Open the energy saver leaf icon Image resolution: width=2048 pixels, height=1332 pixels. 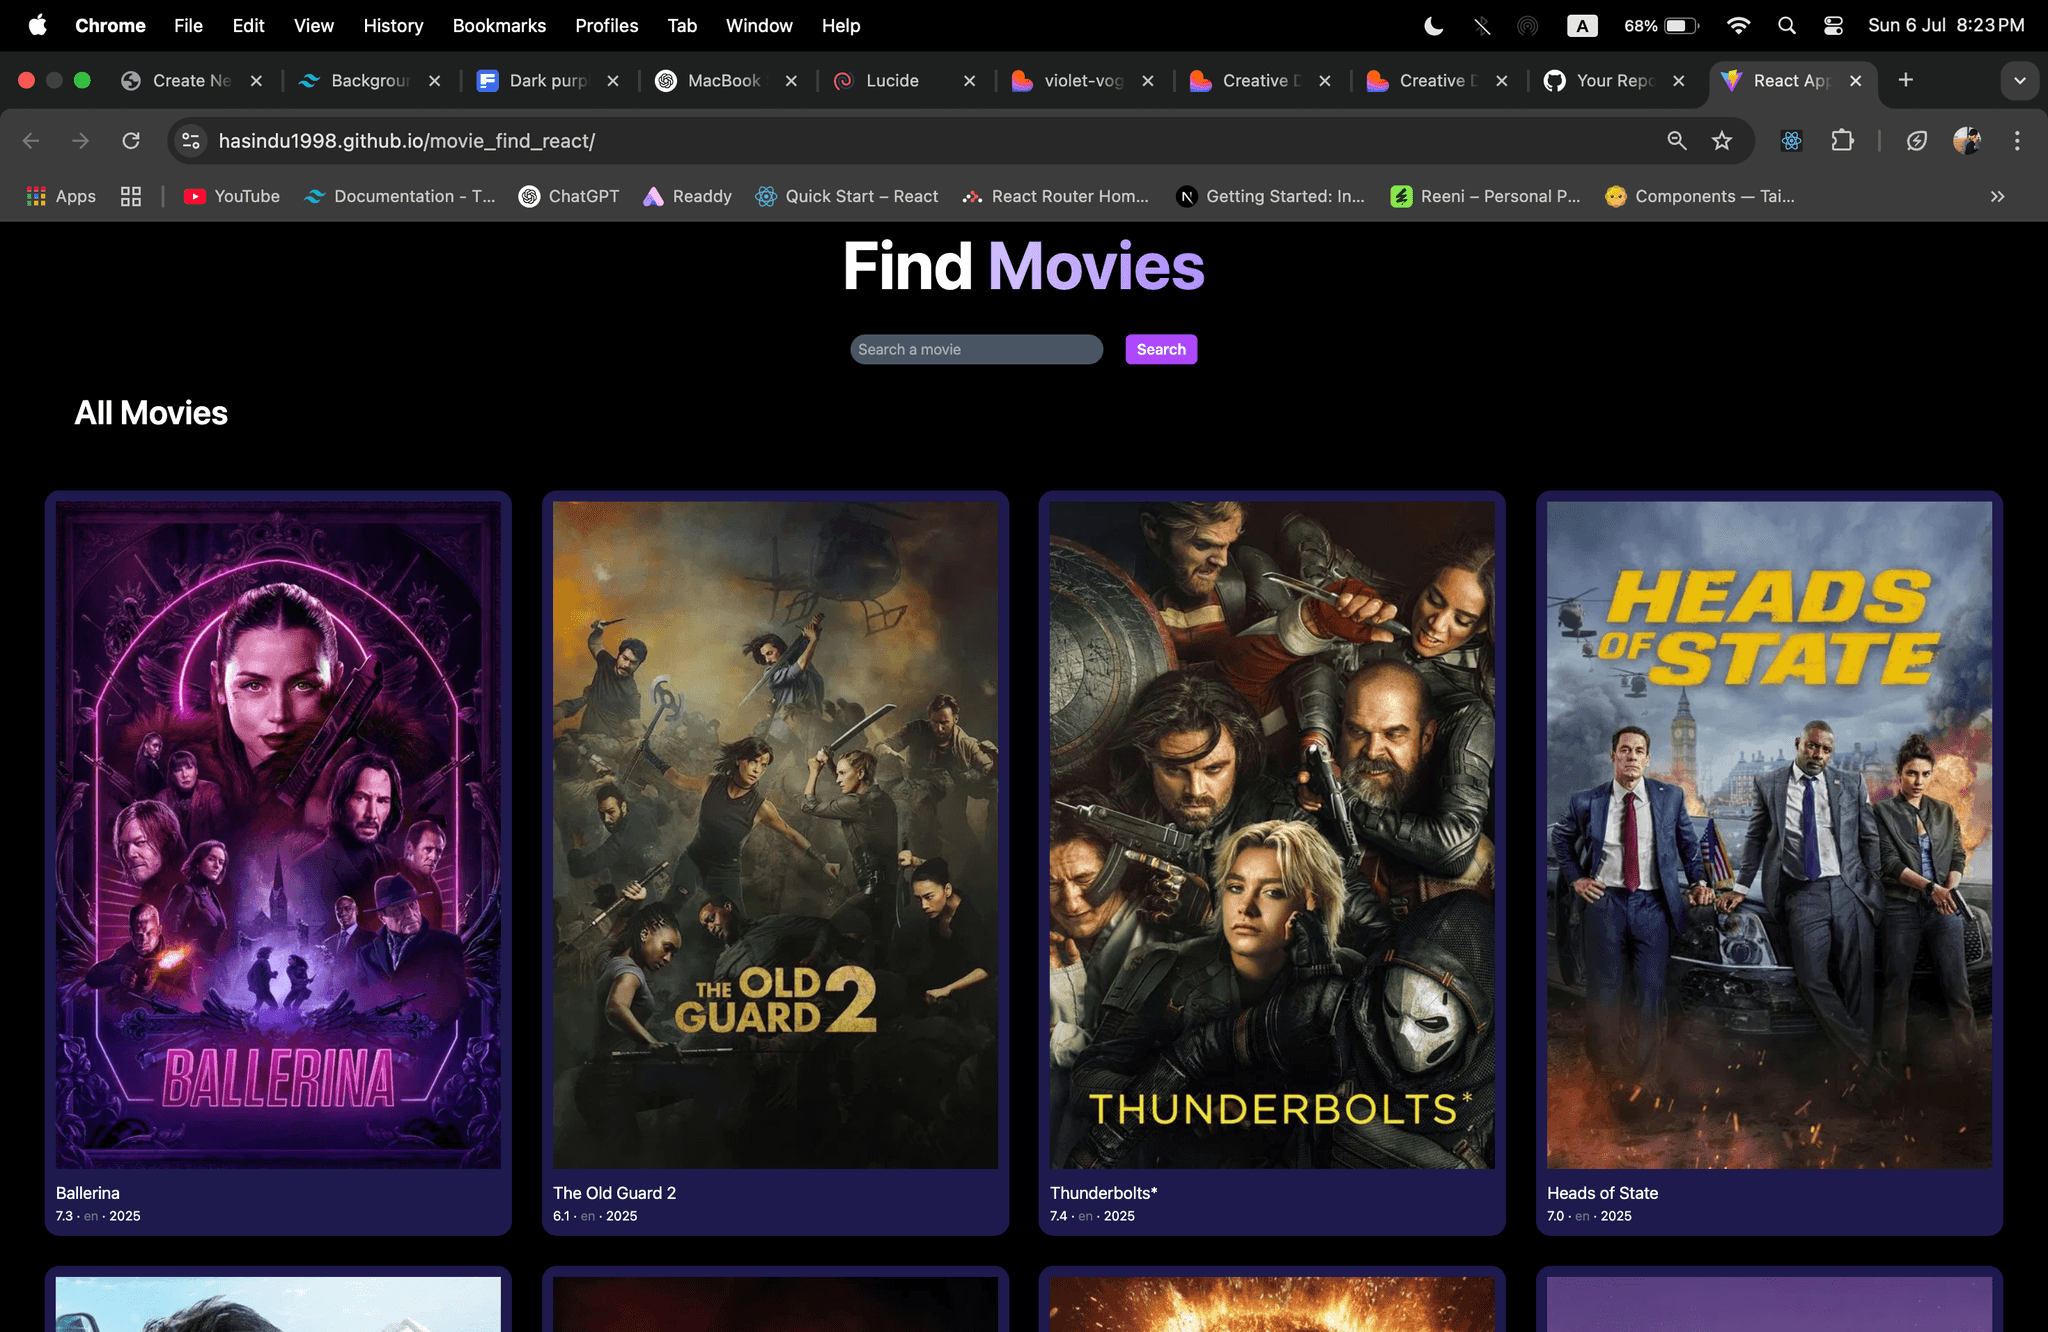click(x=1916, y=141)
